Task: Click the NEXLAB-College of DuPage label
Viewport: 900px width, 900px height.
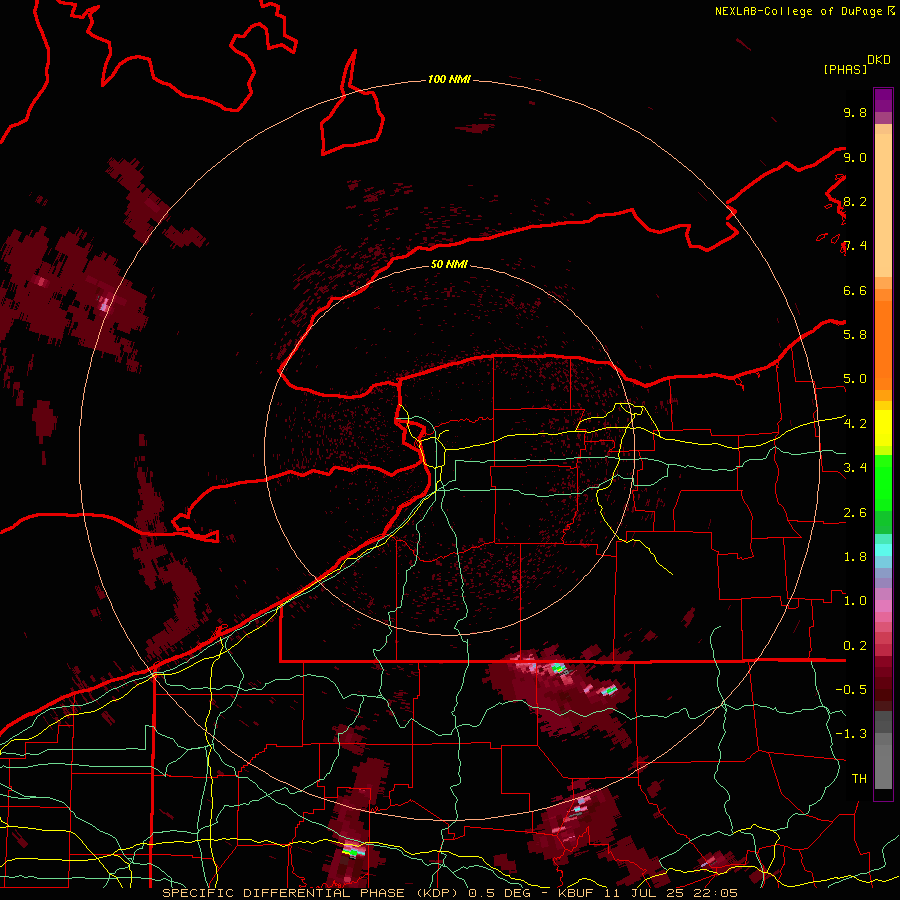Action: [x=798, y=11]
